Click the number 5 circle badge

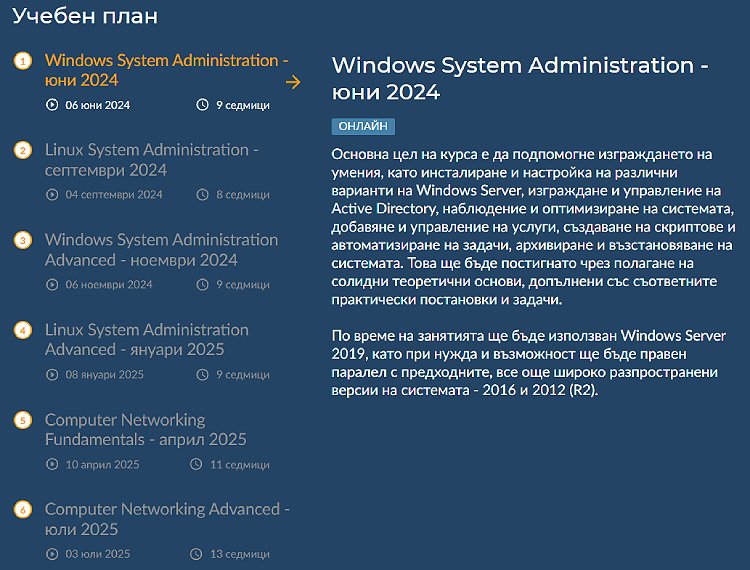click(22, 420)
